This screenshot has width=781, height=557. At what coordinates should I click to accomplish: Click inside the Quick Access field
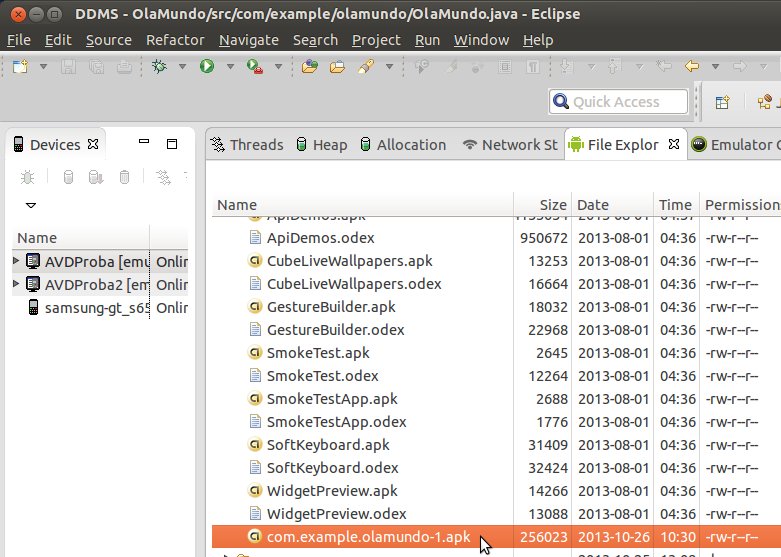(x=618, y=102)
